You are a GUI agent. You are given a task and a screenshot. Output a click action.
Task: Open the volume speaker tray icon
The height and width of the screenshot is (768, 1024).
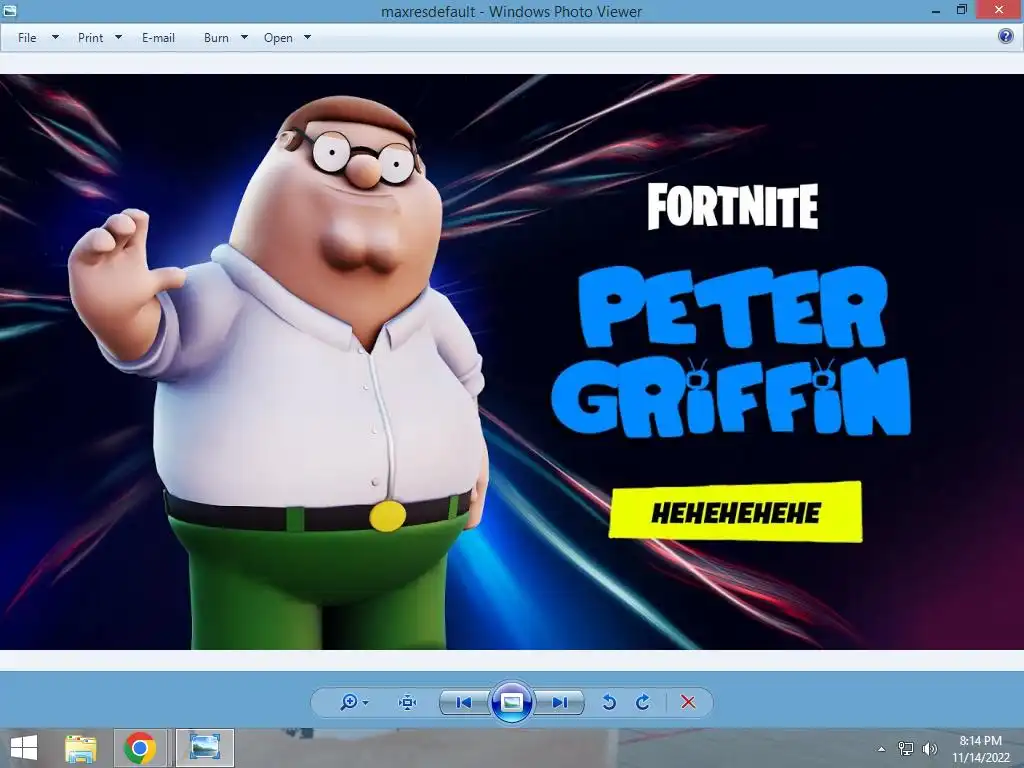[x=929, y=748]
